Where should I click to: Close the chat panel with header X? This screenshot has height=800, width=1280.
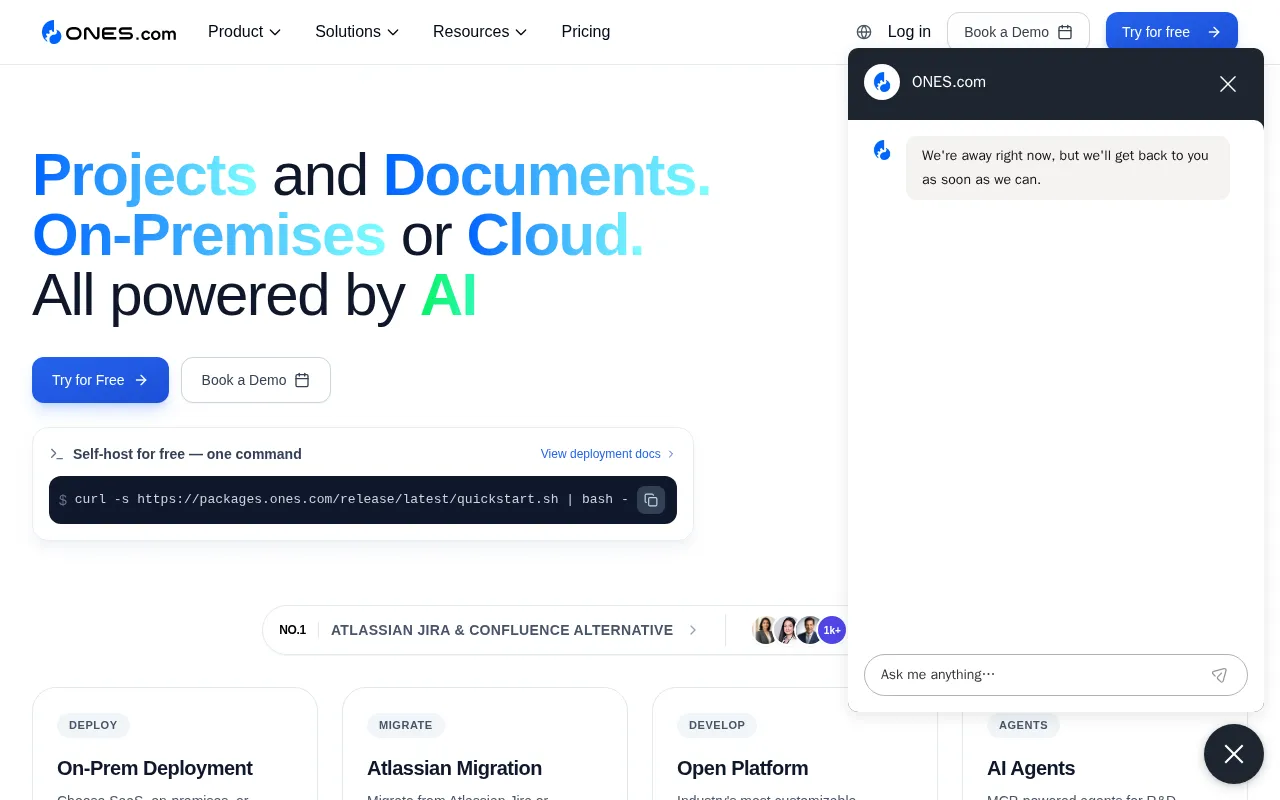point(1228,84)
